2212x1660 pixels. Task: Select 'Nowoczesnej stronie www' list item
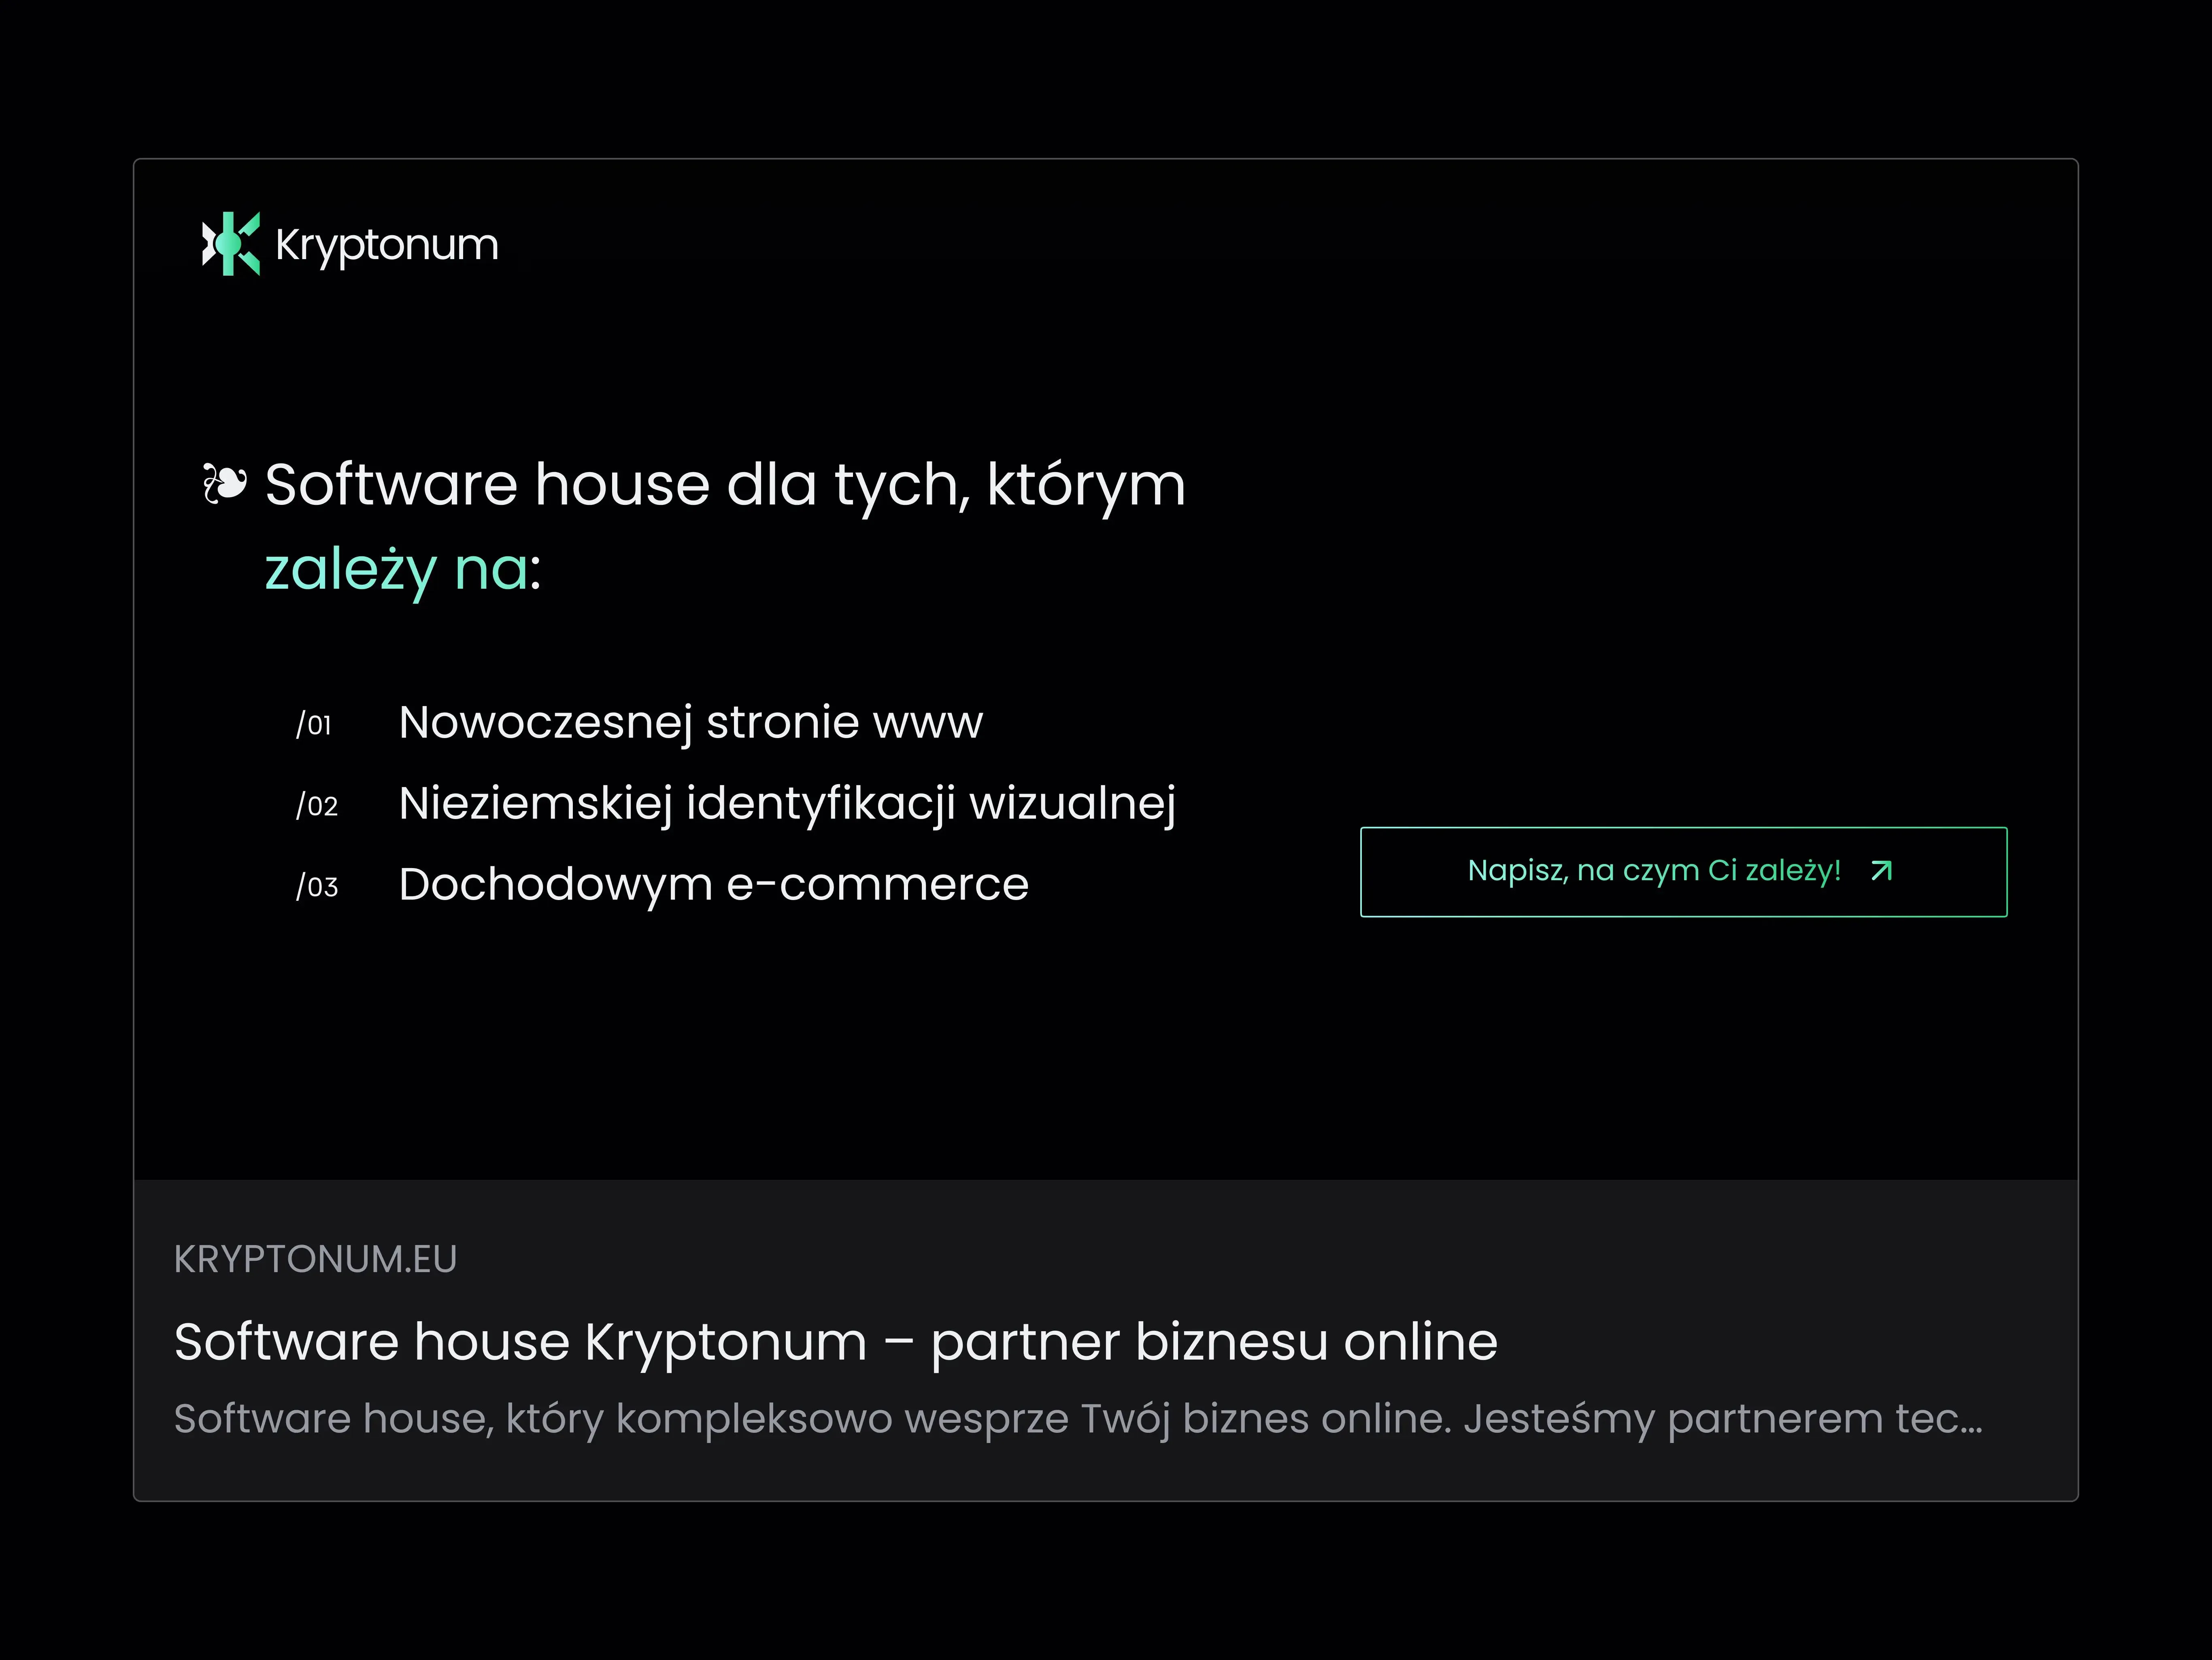coord(690,722)
